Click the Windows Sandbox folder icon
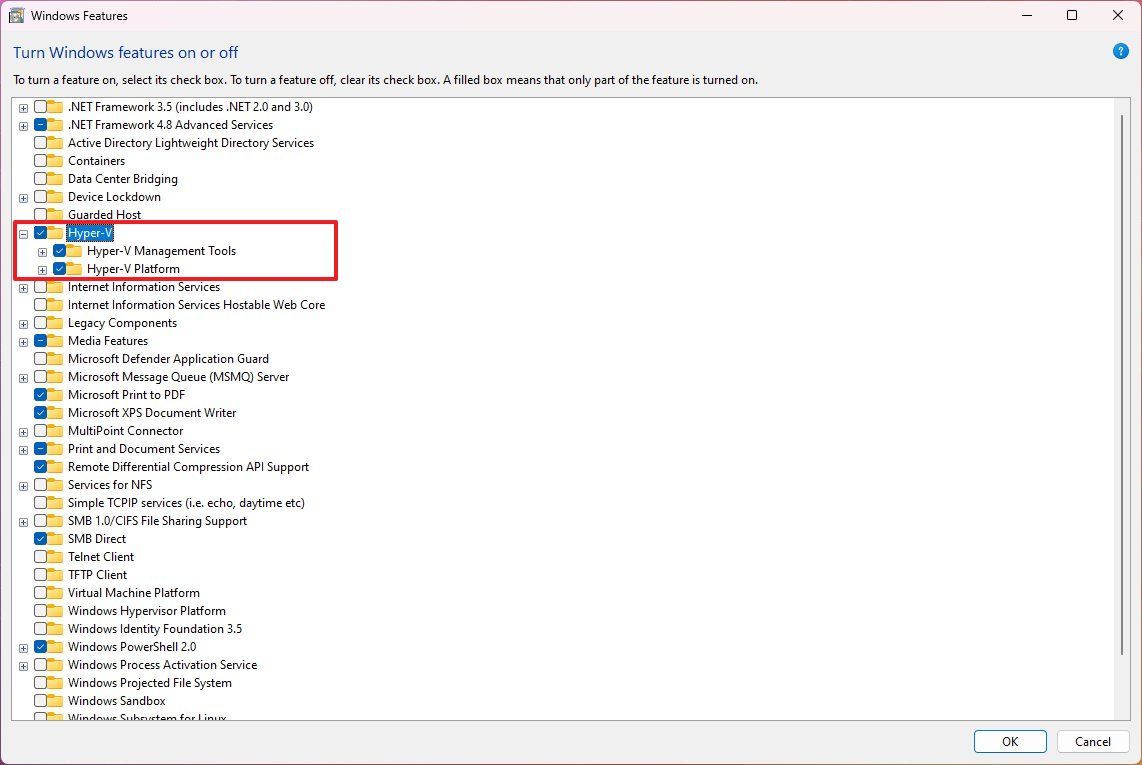This screenshot has height=765, width=1142. (56, 701)
